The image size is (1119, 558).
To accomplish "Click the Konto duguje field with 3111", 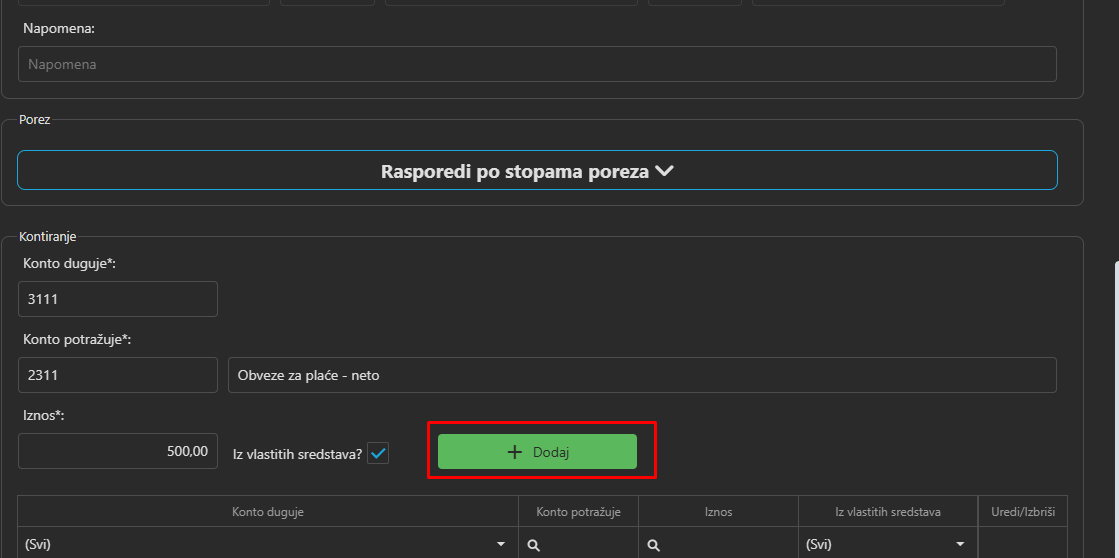I will (x=118, y=299).
